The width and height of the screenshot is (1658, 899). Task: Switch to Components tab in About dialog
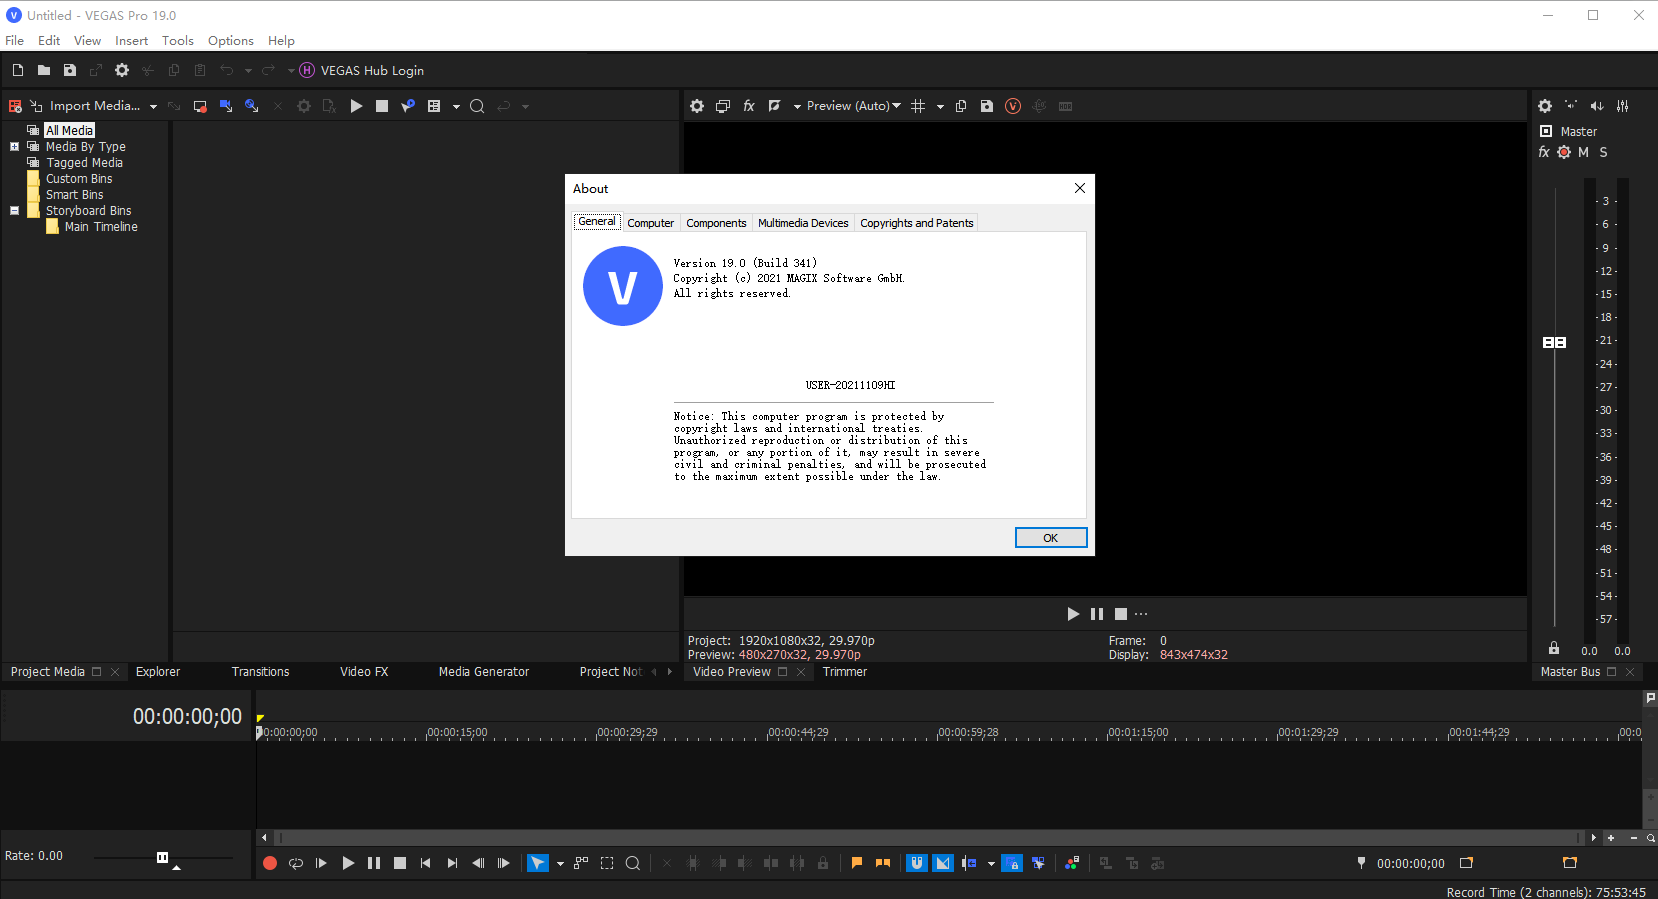(x=716, y=223)
